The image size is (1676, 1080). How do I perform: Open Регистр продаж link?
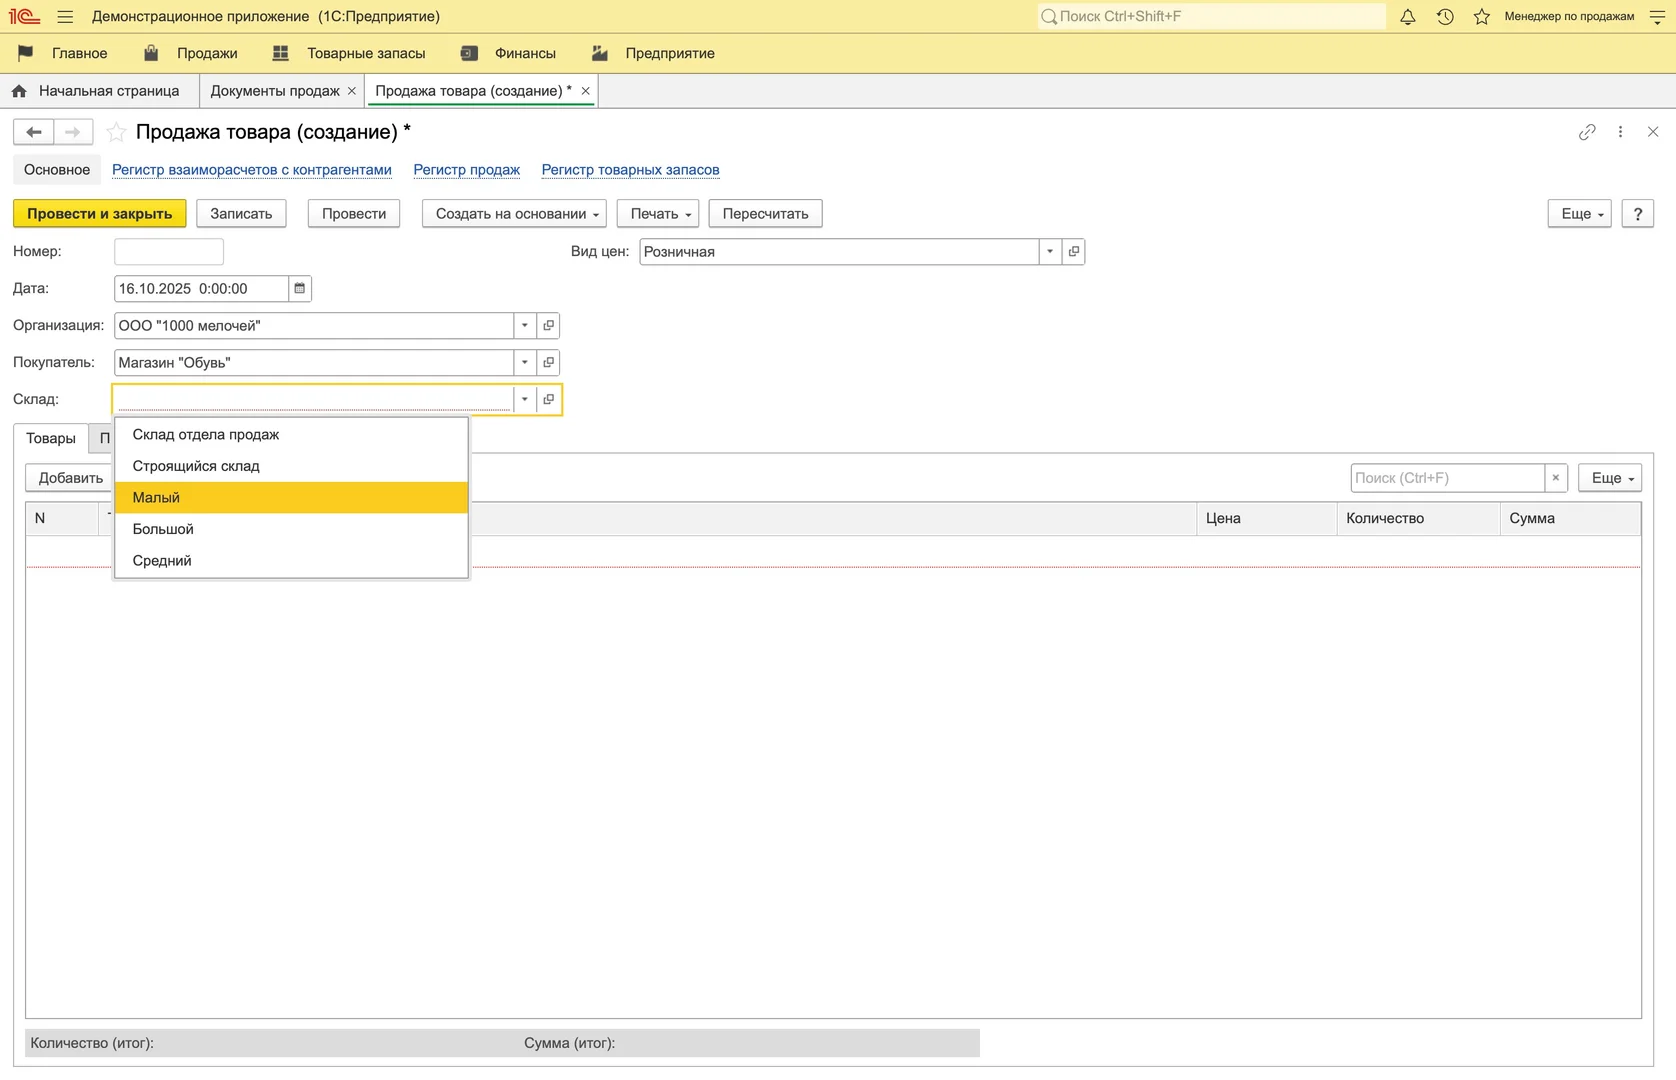[x=466, y=170]
